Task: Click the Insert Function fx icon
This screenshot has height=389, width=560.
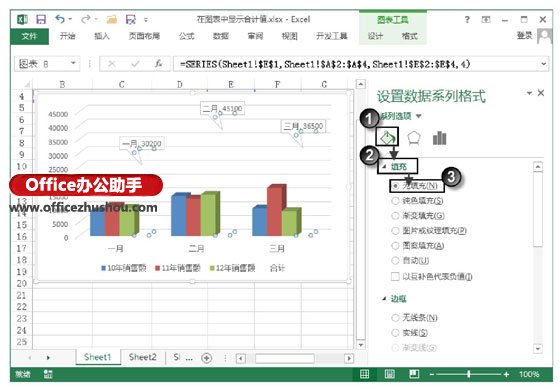Action: pos(159,64)
